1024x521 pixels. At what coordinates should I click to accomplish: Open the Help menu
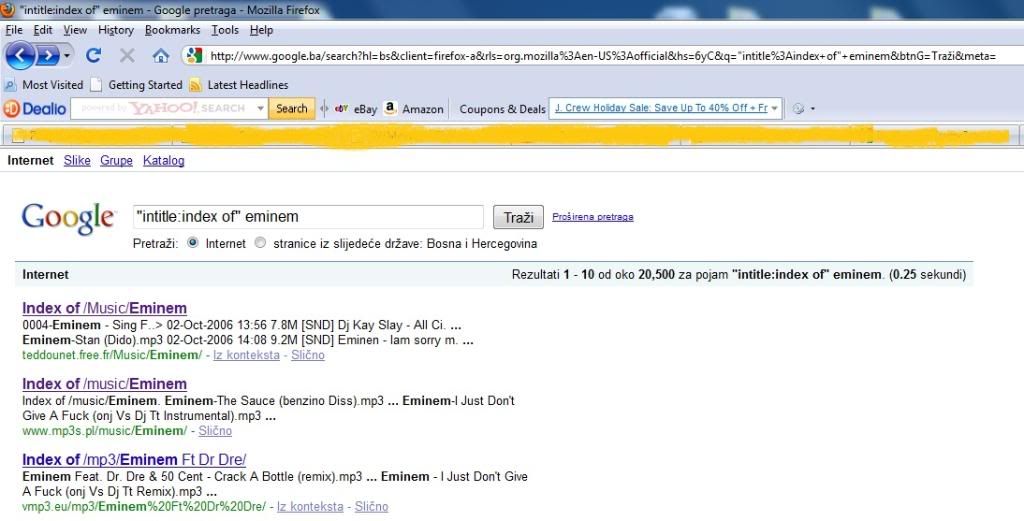click(x=261, y=30)
